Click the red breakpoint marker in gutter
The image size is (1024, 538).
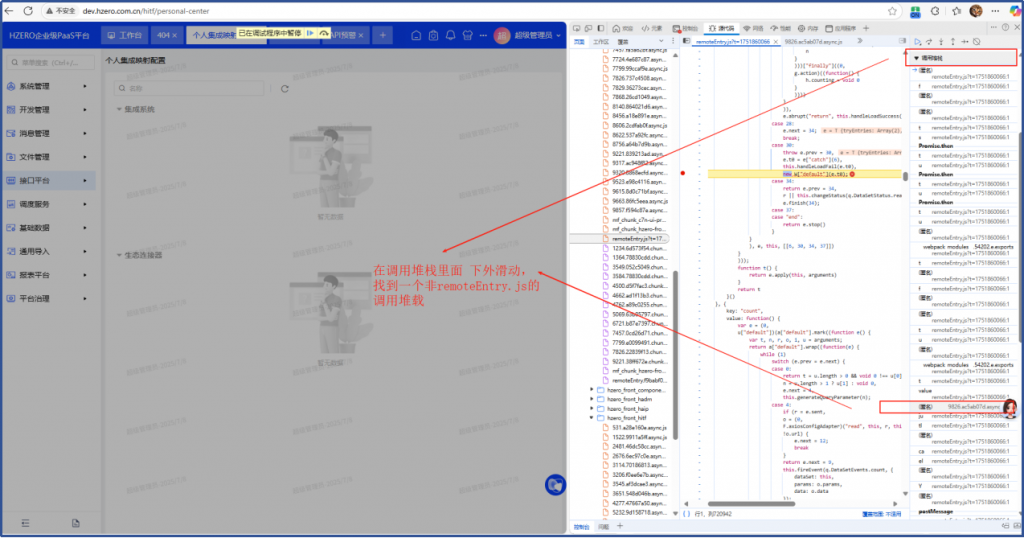(x=683, y=173)
